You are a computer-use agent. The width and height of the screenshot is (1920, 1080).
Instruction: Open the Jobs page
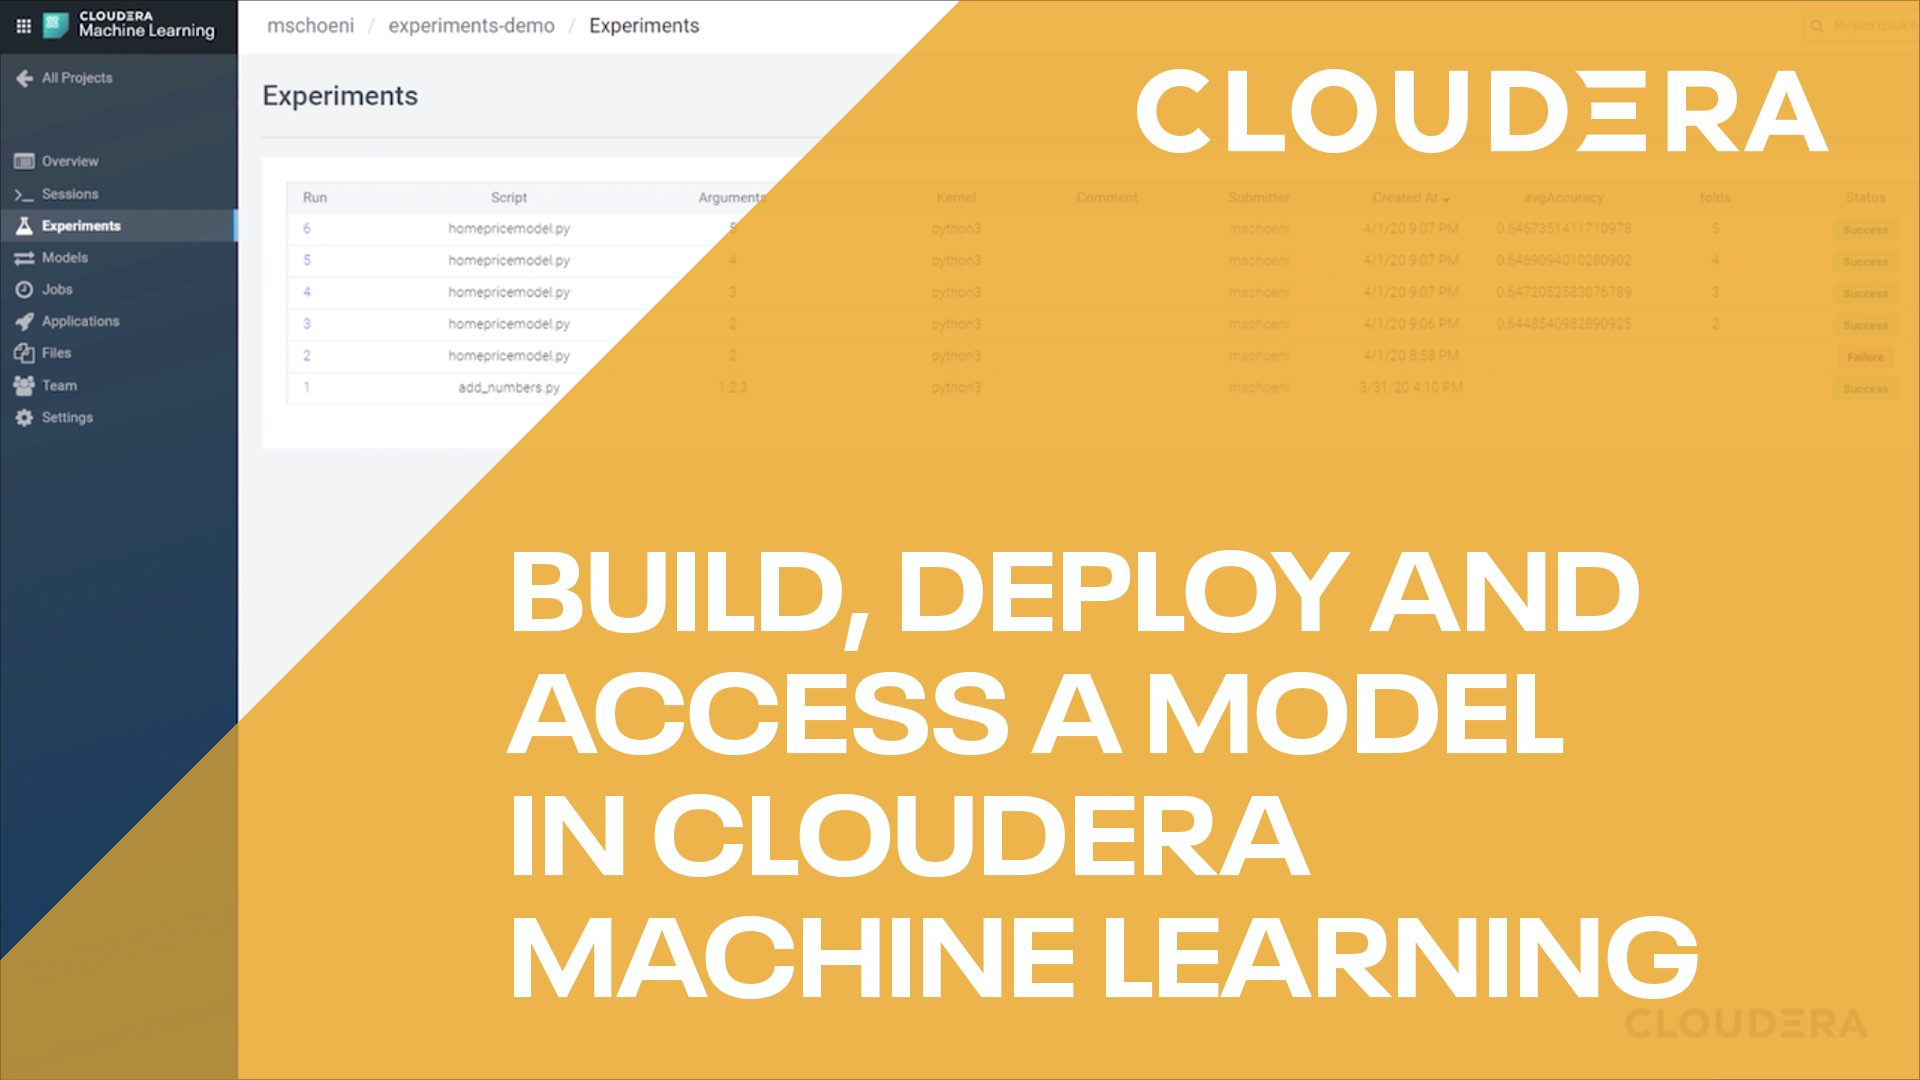point(57,290)
